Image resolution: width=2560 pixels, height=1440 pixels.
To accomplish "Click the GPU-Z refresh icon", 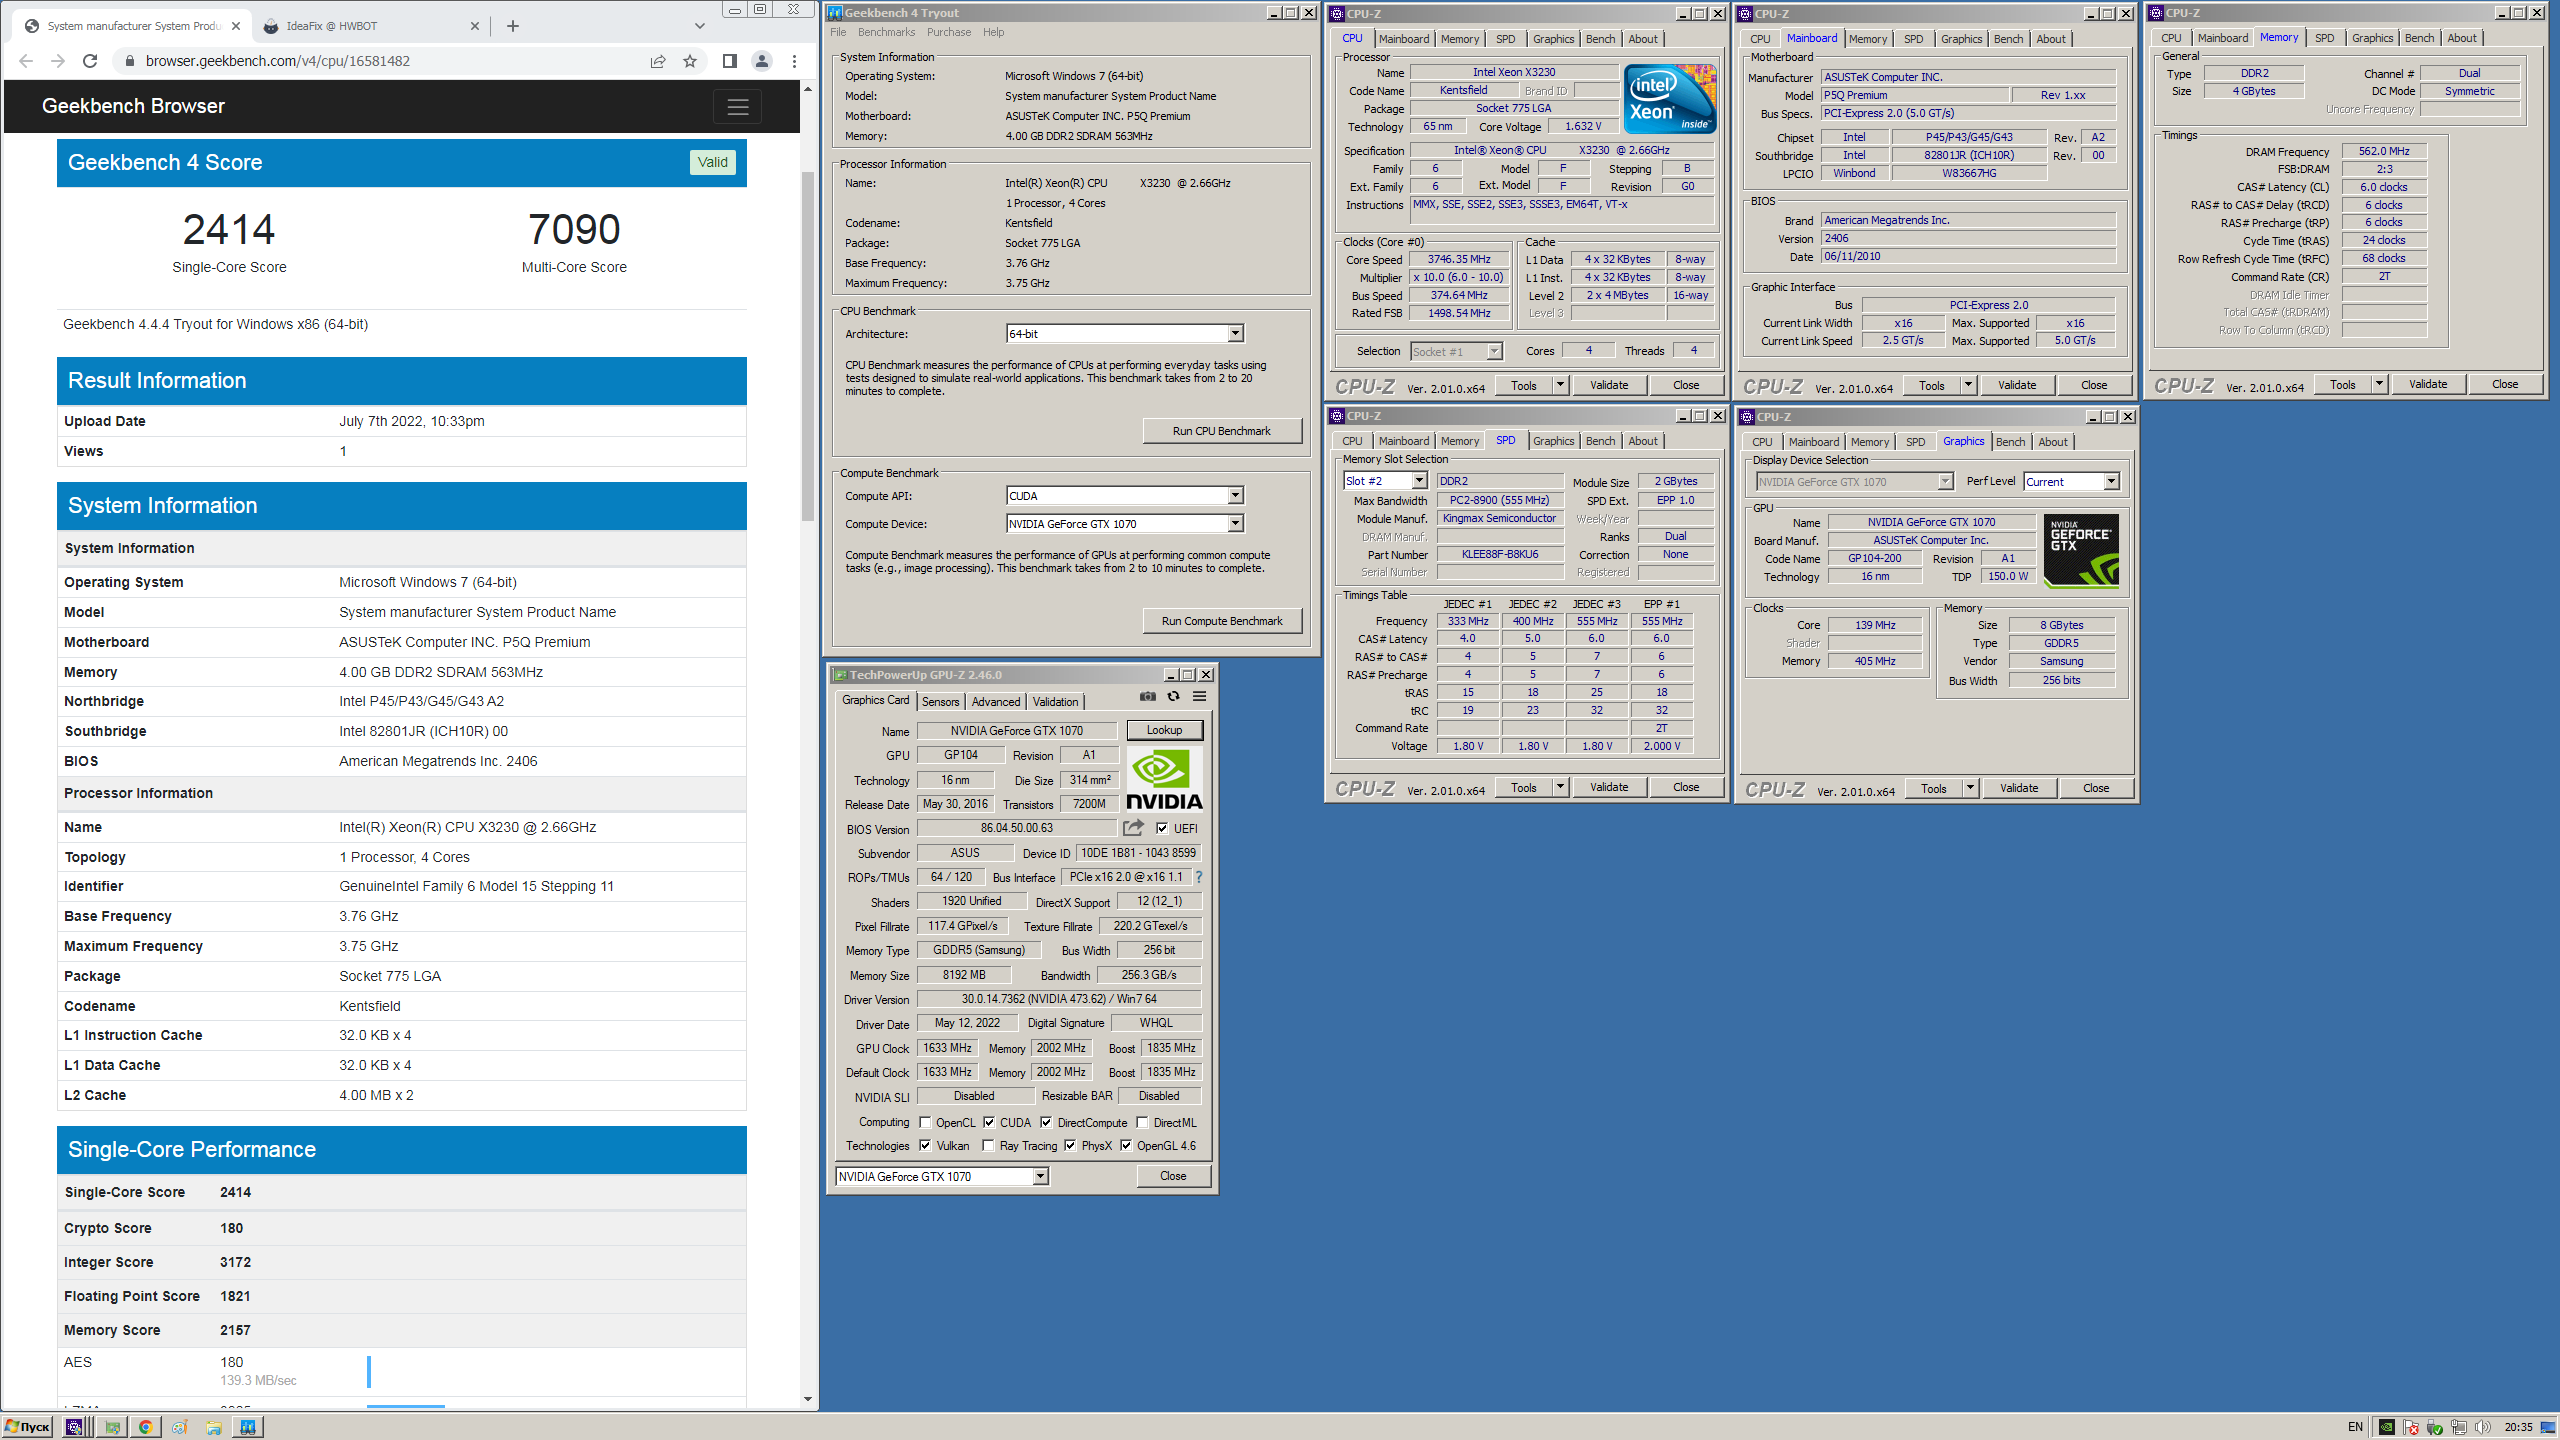I will [x=1174, y=697].
